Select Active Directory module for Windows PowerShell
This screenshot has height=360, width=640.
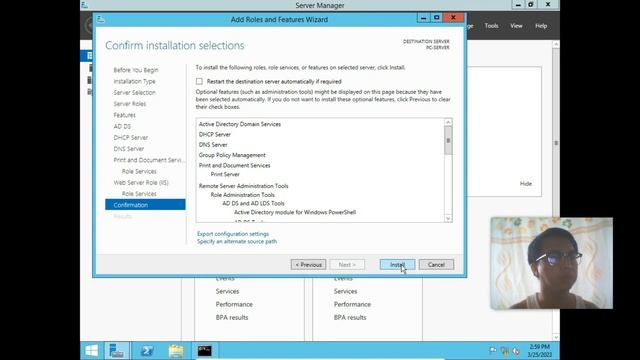click(x=295, y=212)
